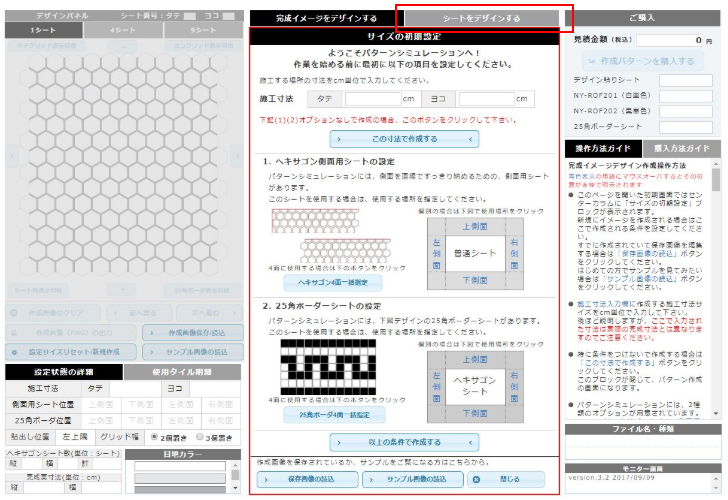Click the この寸法で作成する button
Screen dimensions: 728x500
pyautogui.click(x=404, y=139)
